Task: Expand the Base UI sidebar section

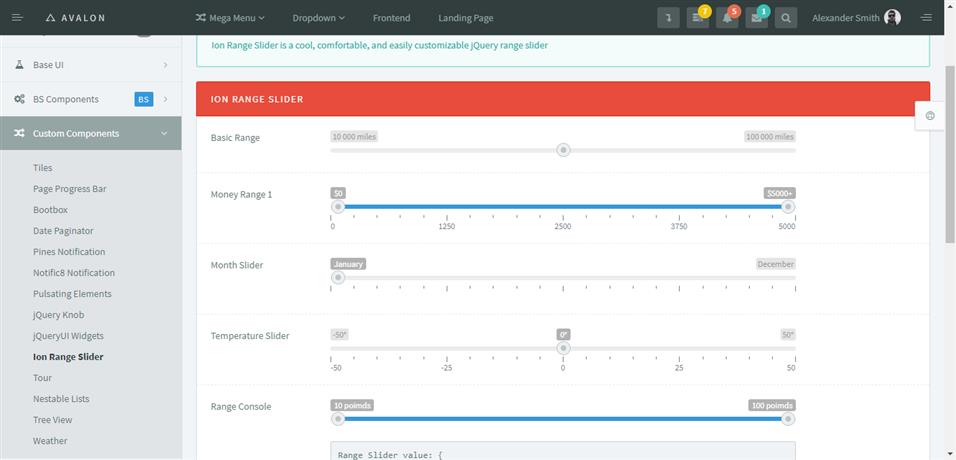Action: (x=90, y=65)
